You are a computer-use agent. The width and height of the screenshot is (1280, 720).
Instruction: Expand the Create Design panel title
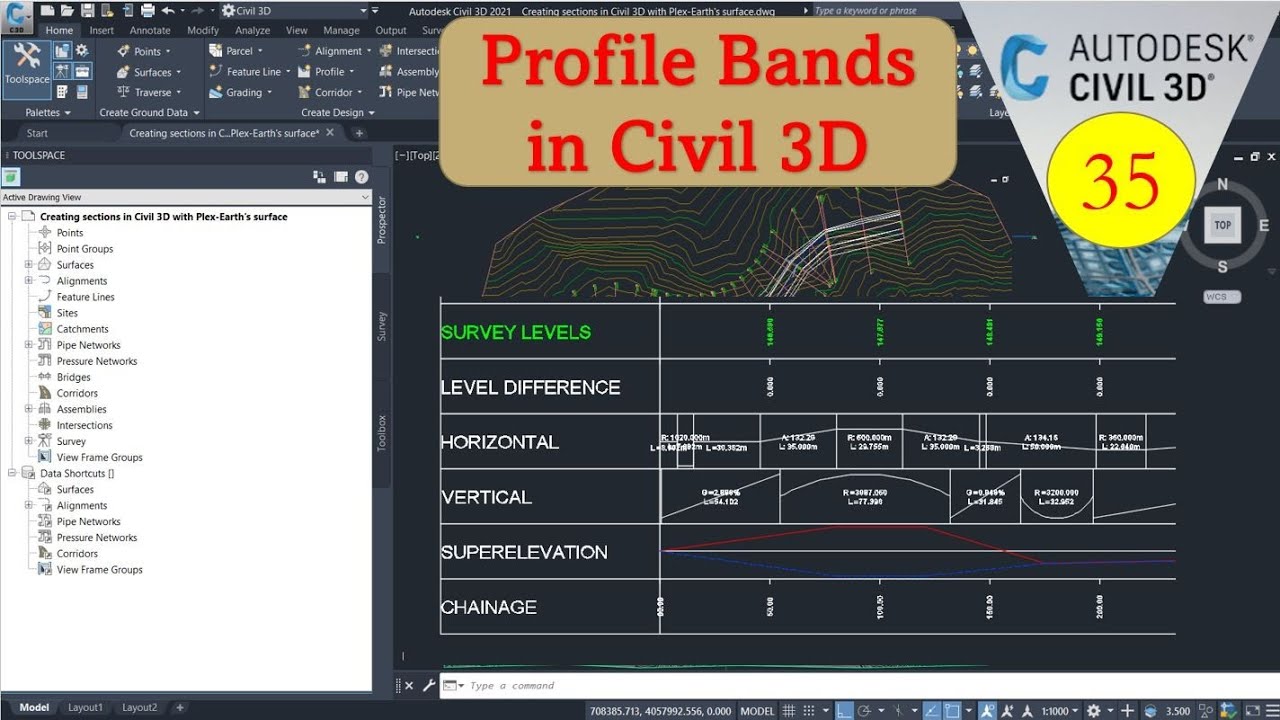point(338,113)
